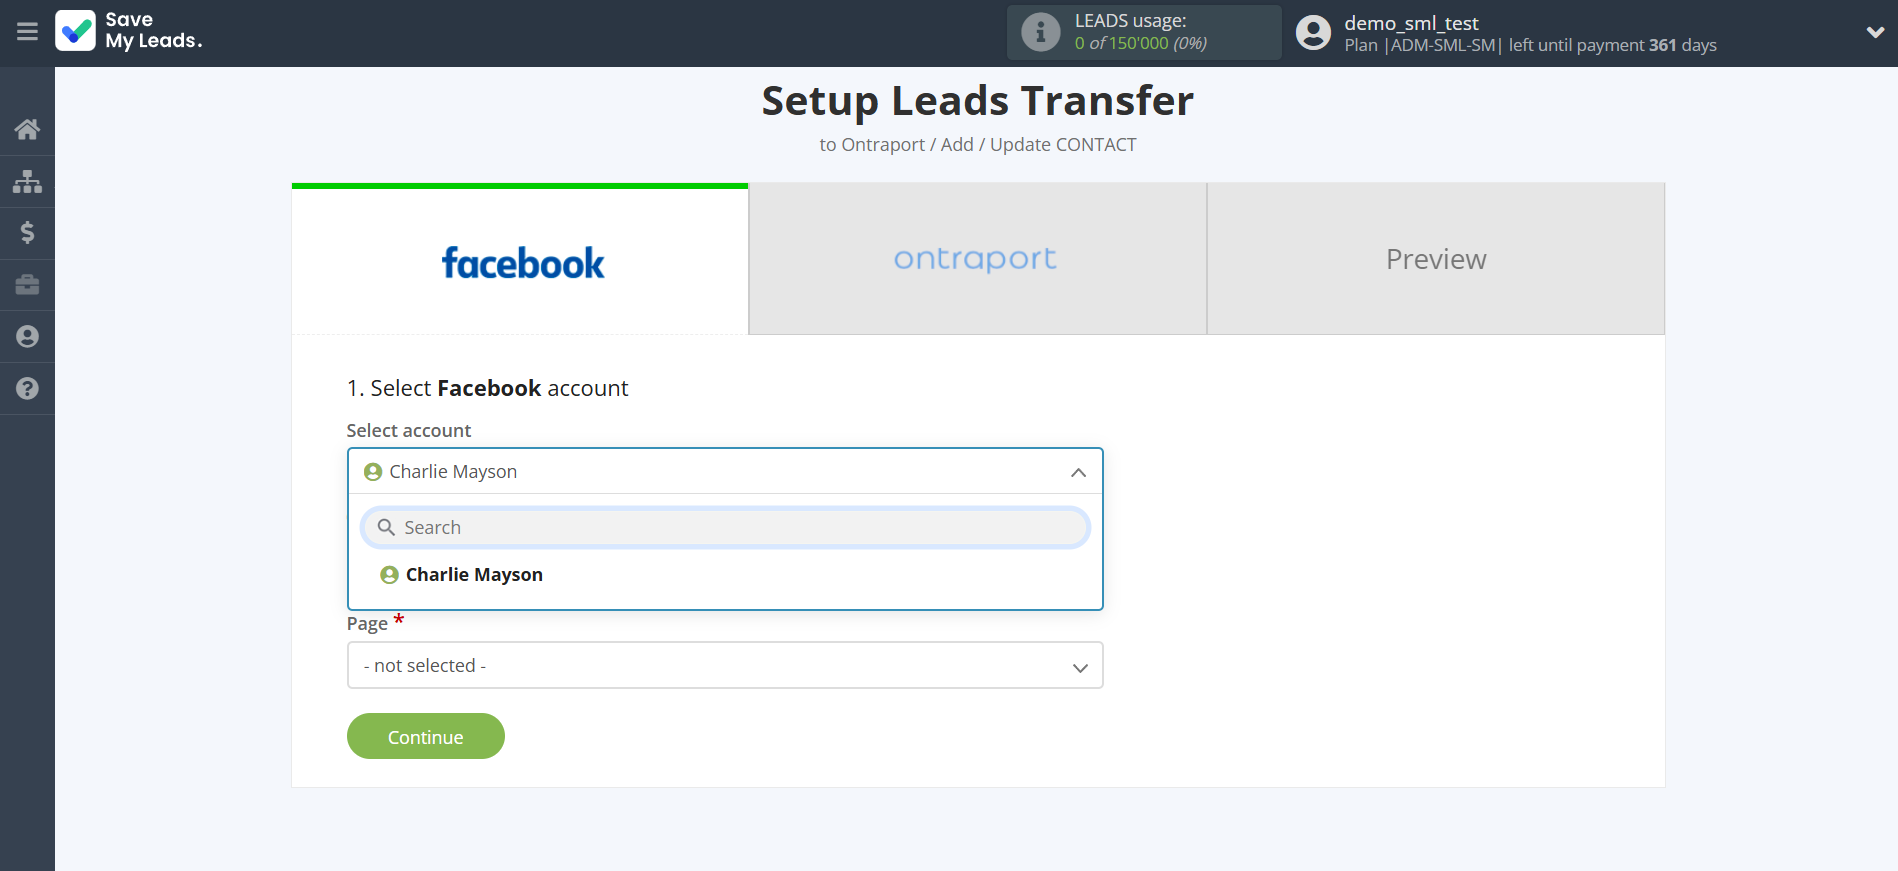Click the briefcase icon in sidebar

(27, 285)
